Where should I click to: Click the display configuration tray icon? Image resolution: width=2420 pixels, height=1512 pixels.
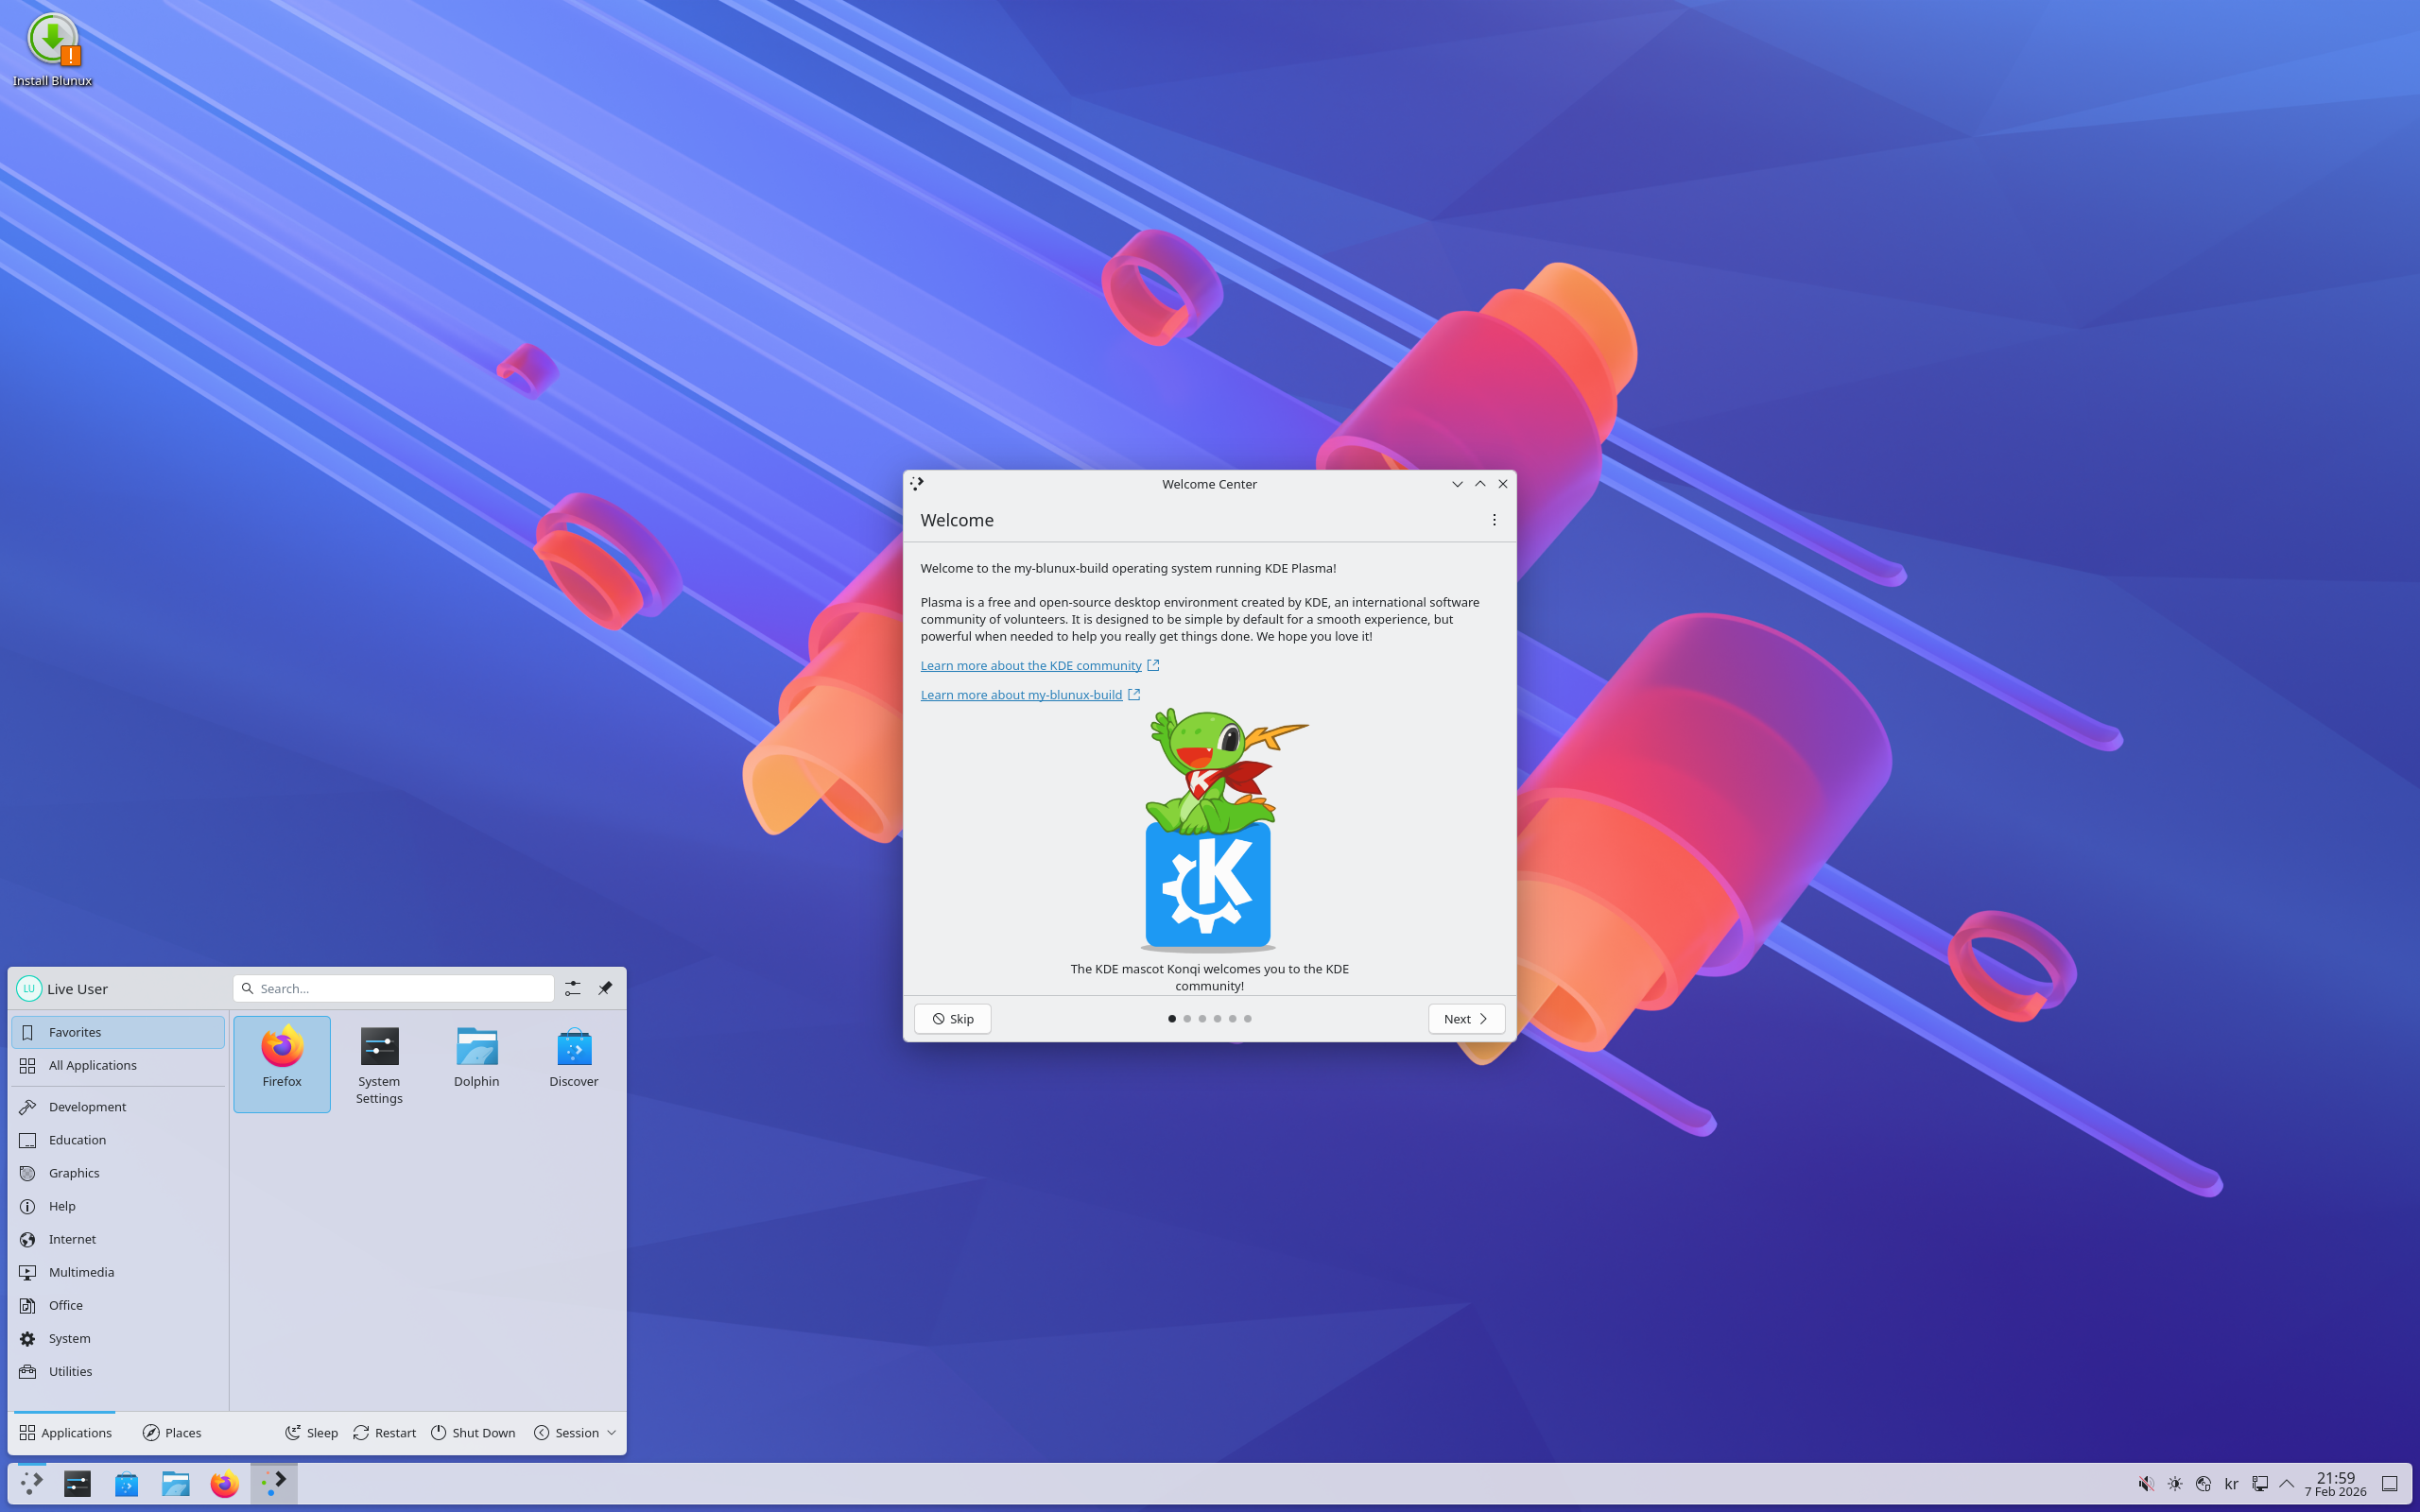tap(2259, 1484)
